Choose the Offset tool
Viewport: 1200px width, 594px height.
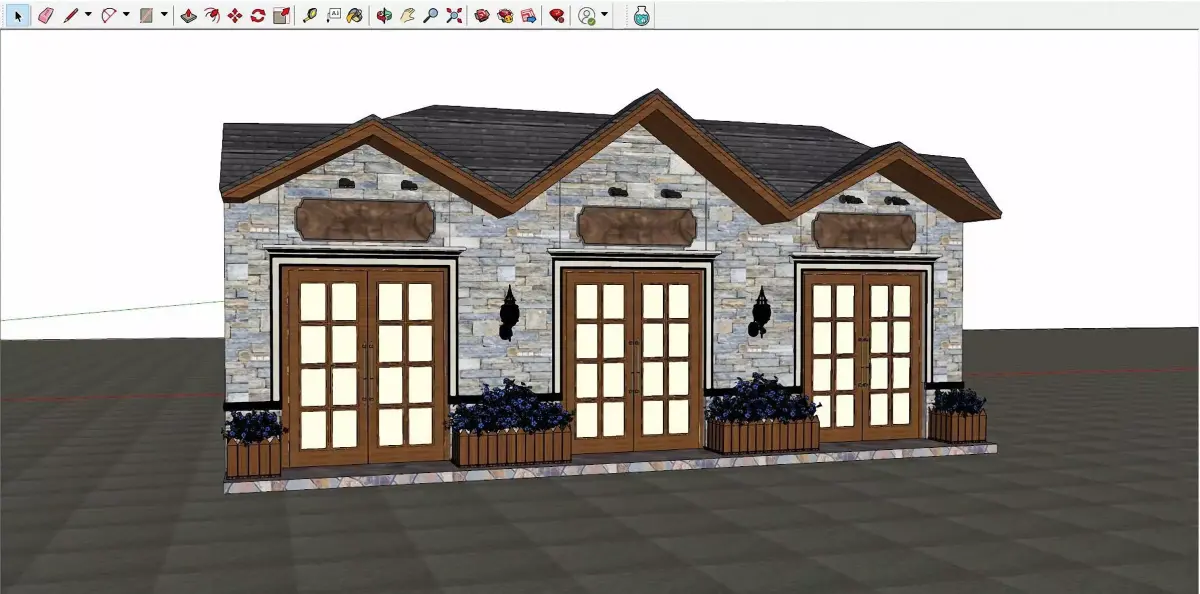[211, 15]
